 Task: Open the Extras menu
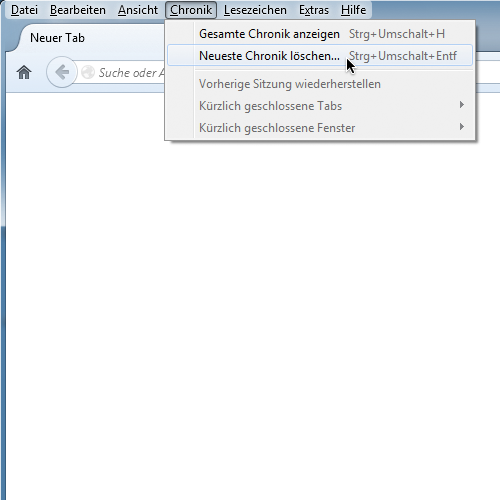coord(314,10)
